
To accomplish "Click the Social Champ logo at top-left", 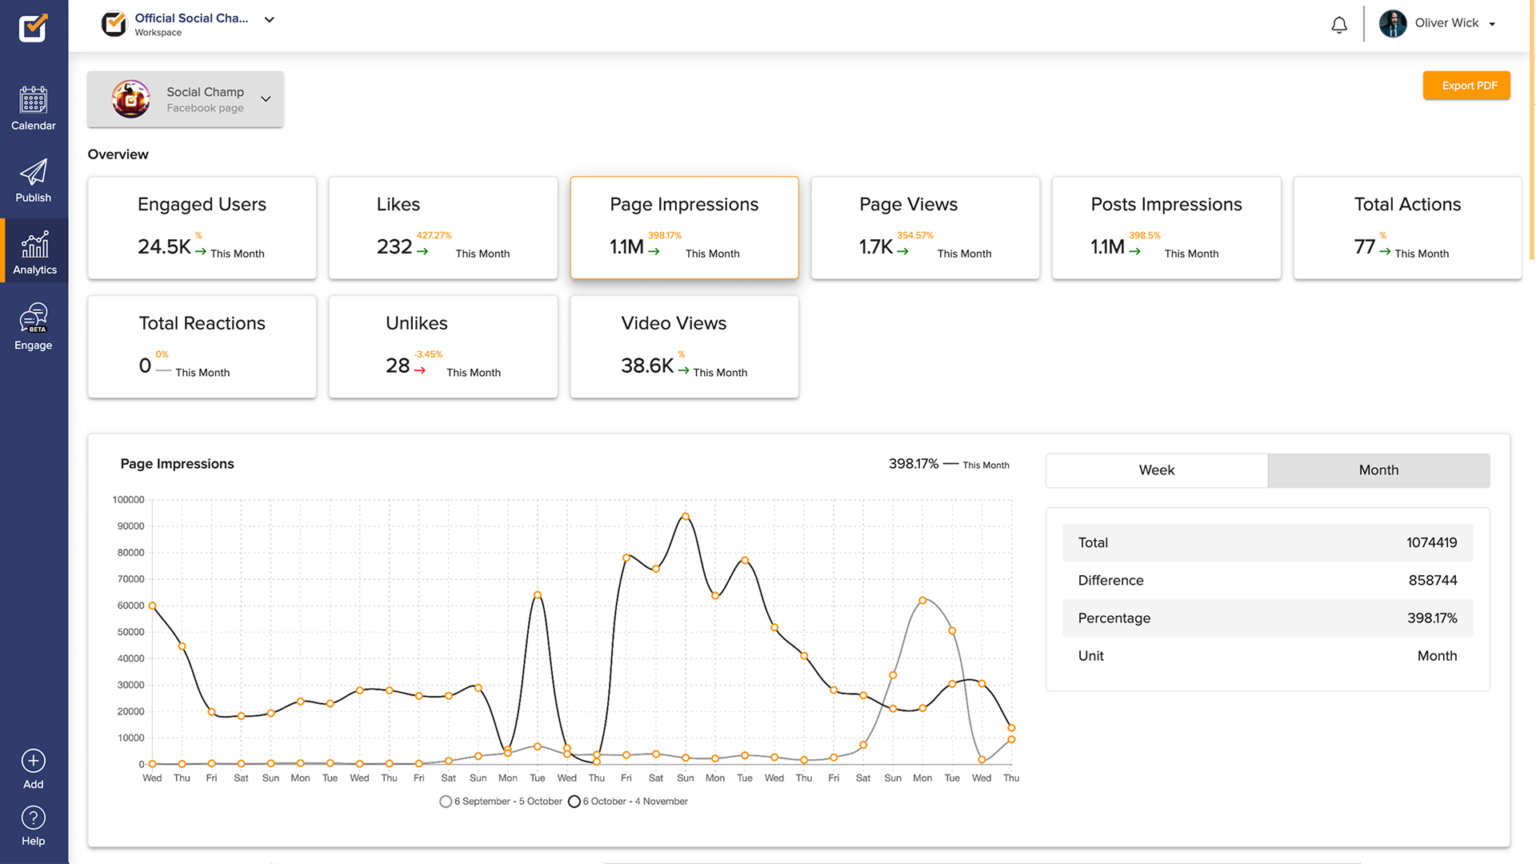I will (33, 27).
